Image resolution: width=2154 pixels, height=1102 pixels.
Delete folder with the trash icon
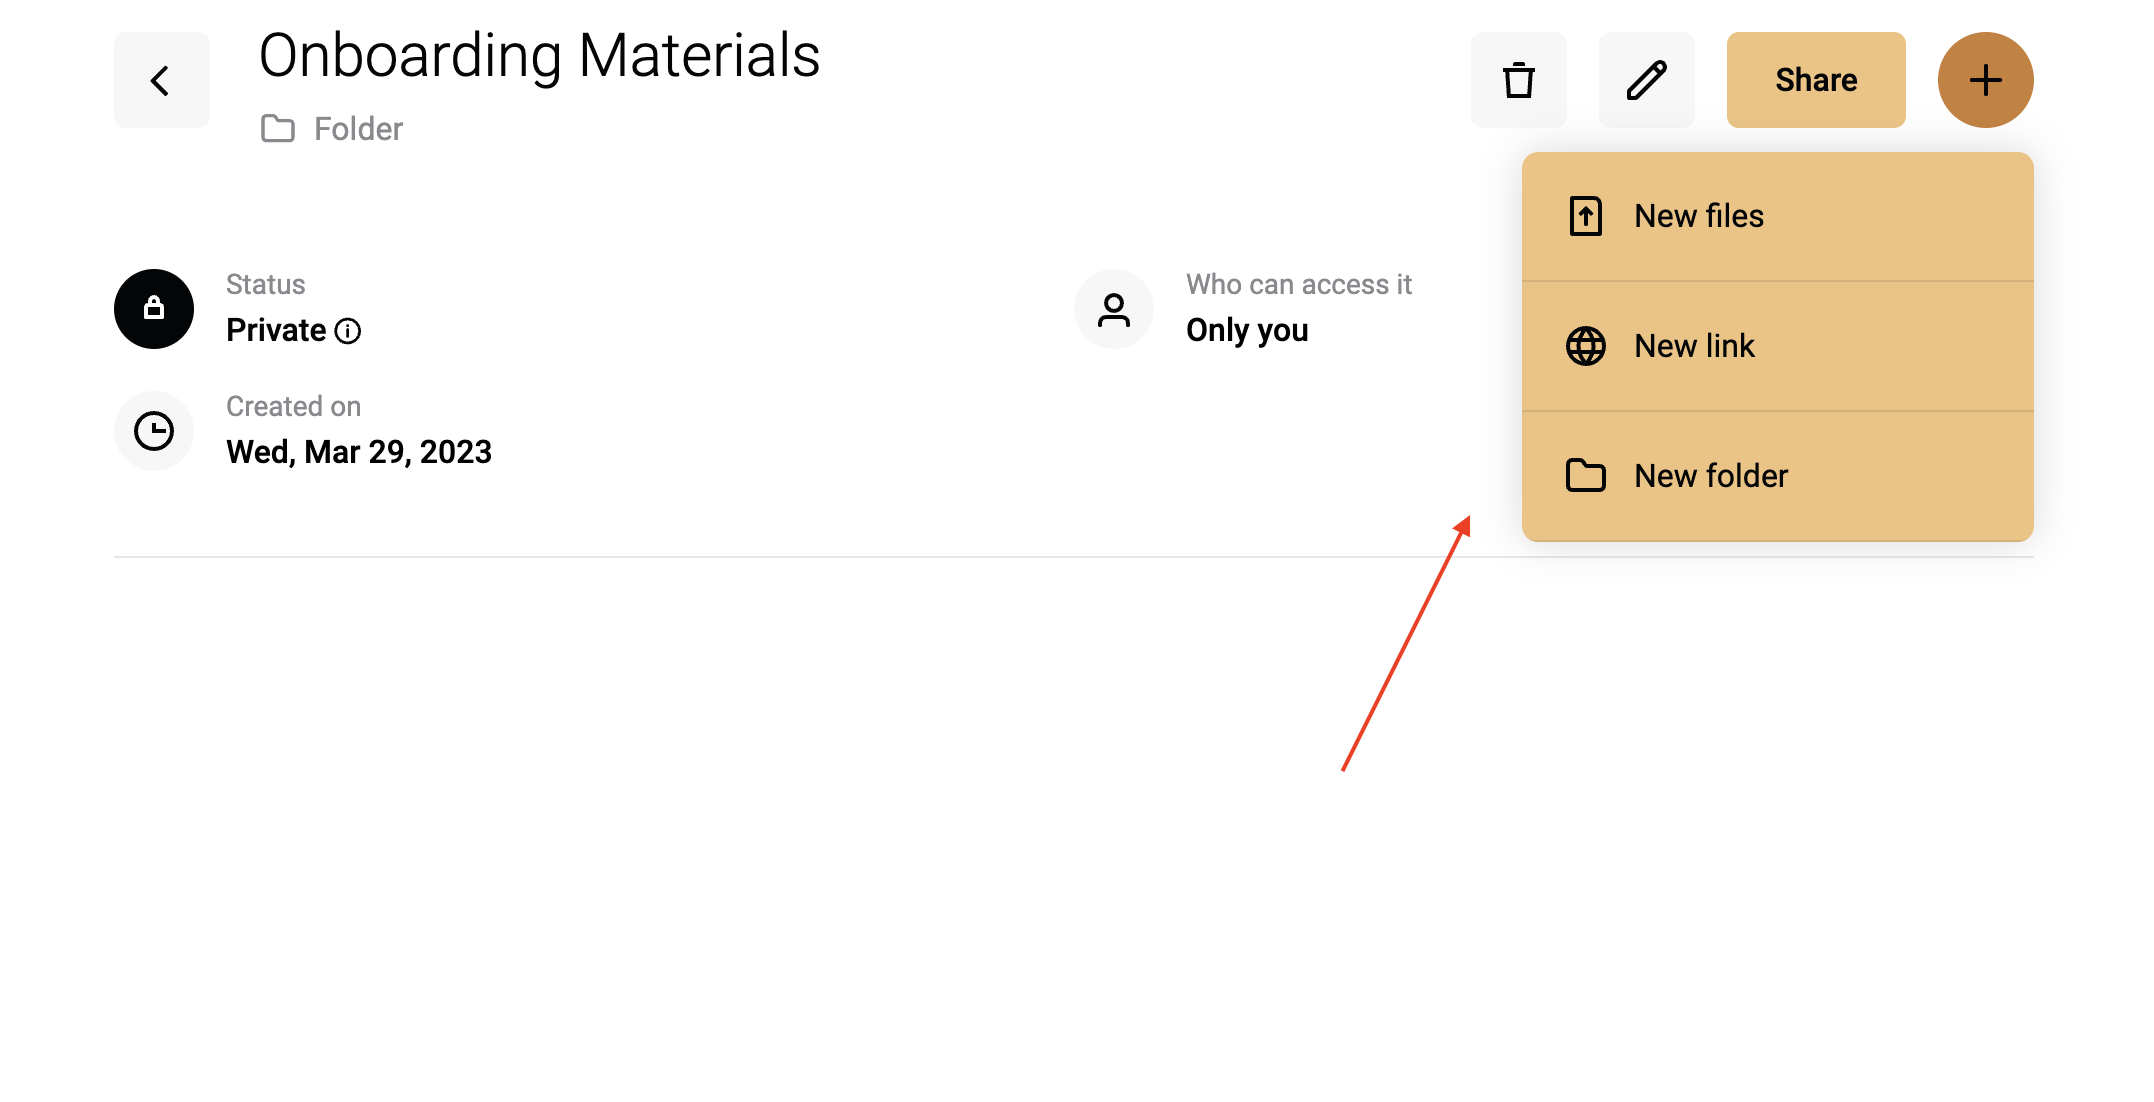[x=1518, y=80]
